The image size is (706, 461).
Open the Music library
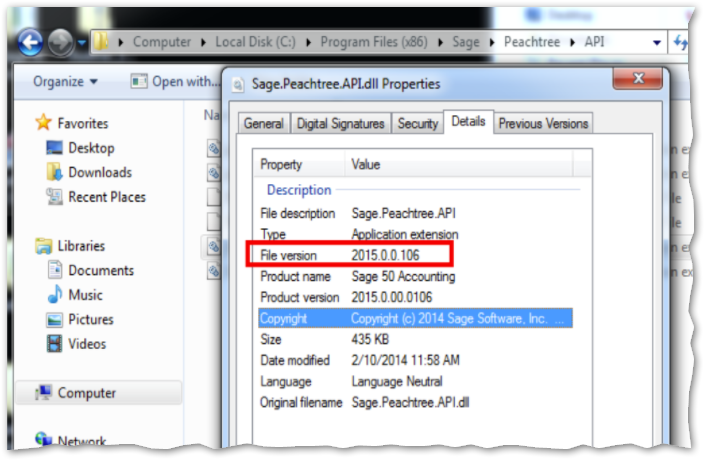pyautogui.click(x=86, y=295)
